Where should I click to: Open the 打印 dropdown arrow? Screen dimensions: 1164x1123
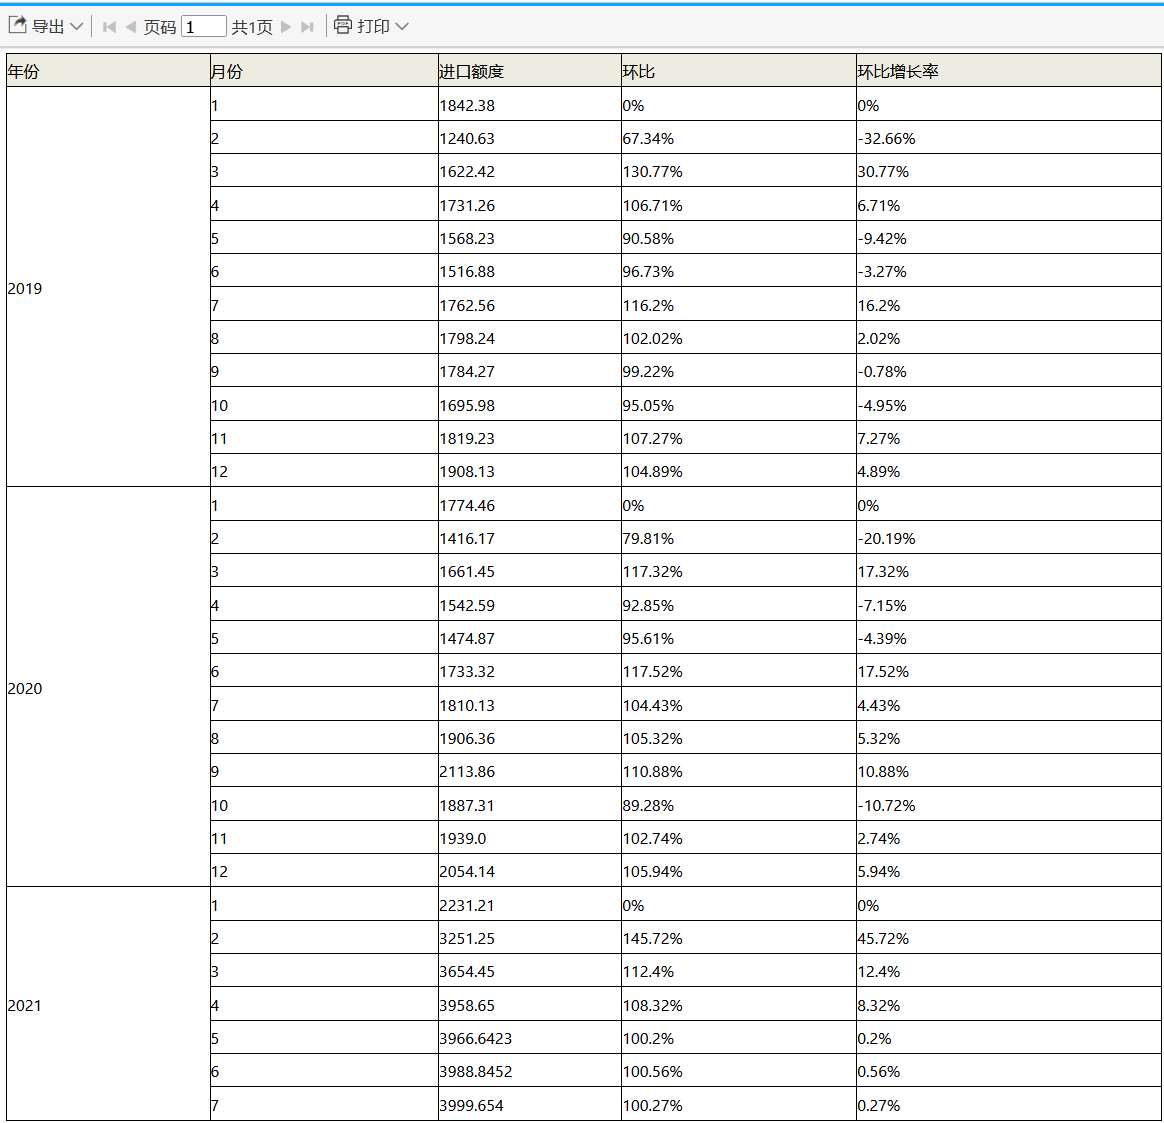[x=402, y=27]
